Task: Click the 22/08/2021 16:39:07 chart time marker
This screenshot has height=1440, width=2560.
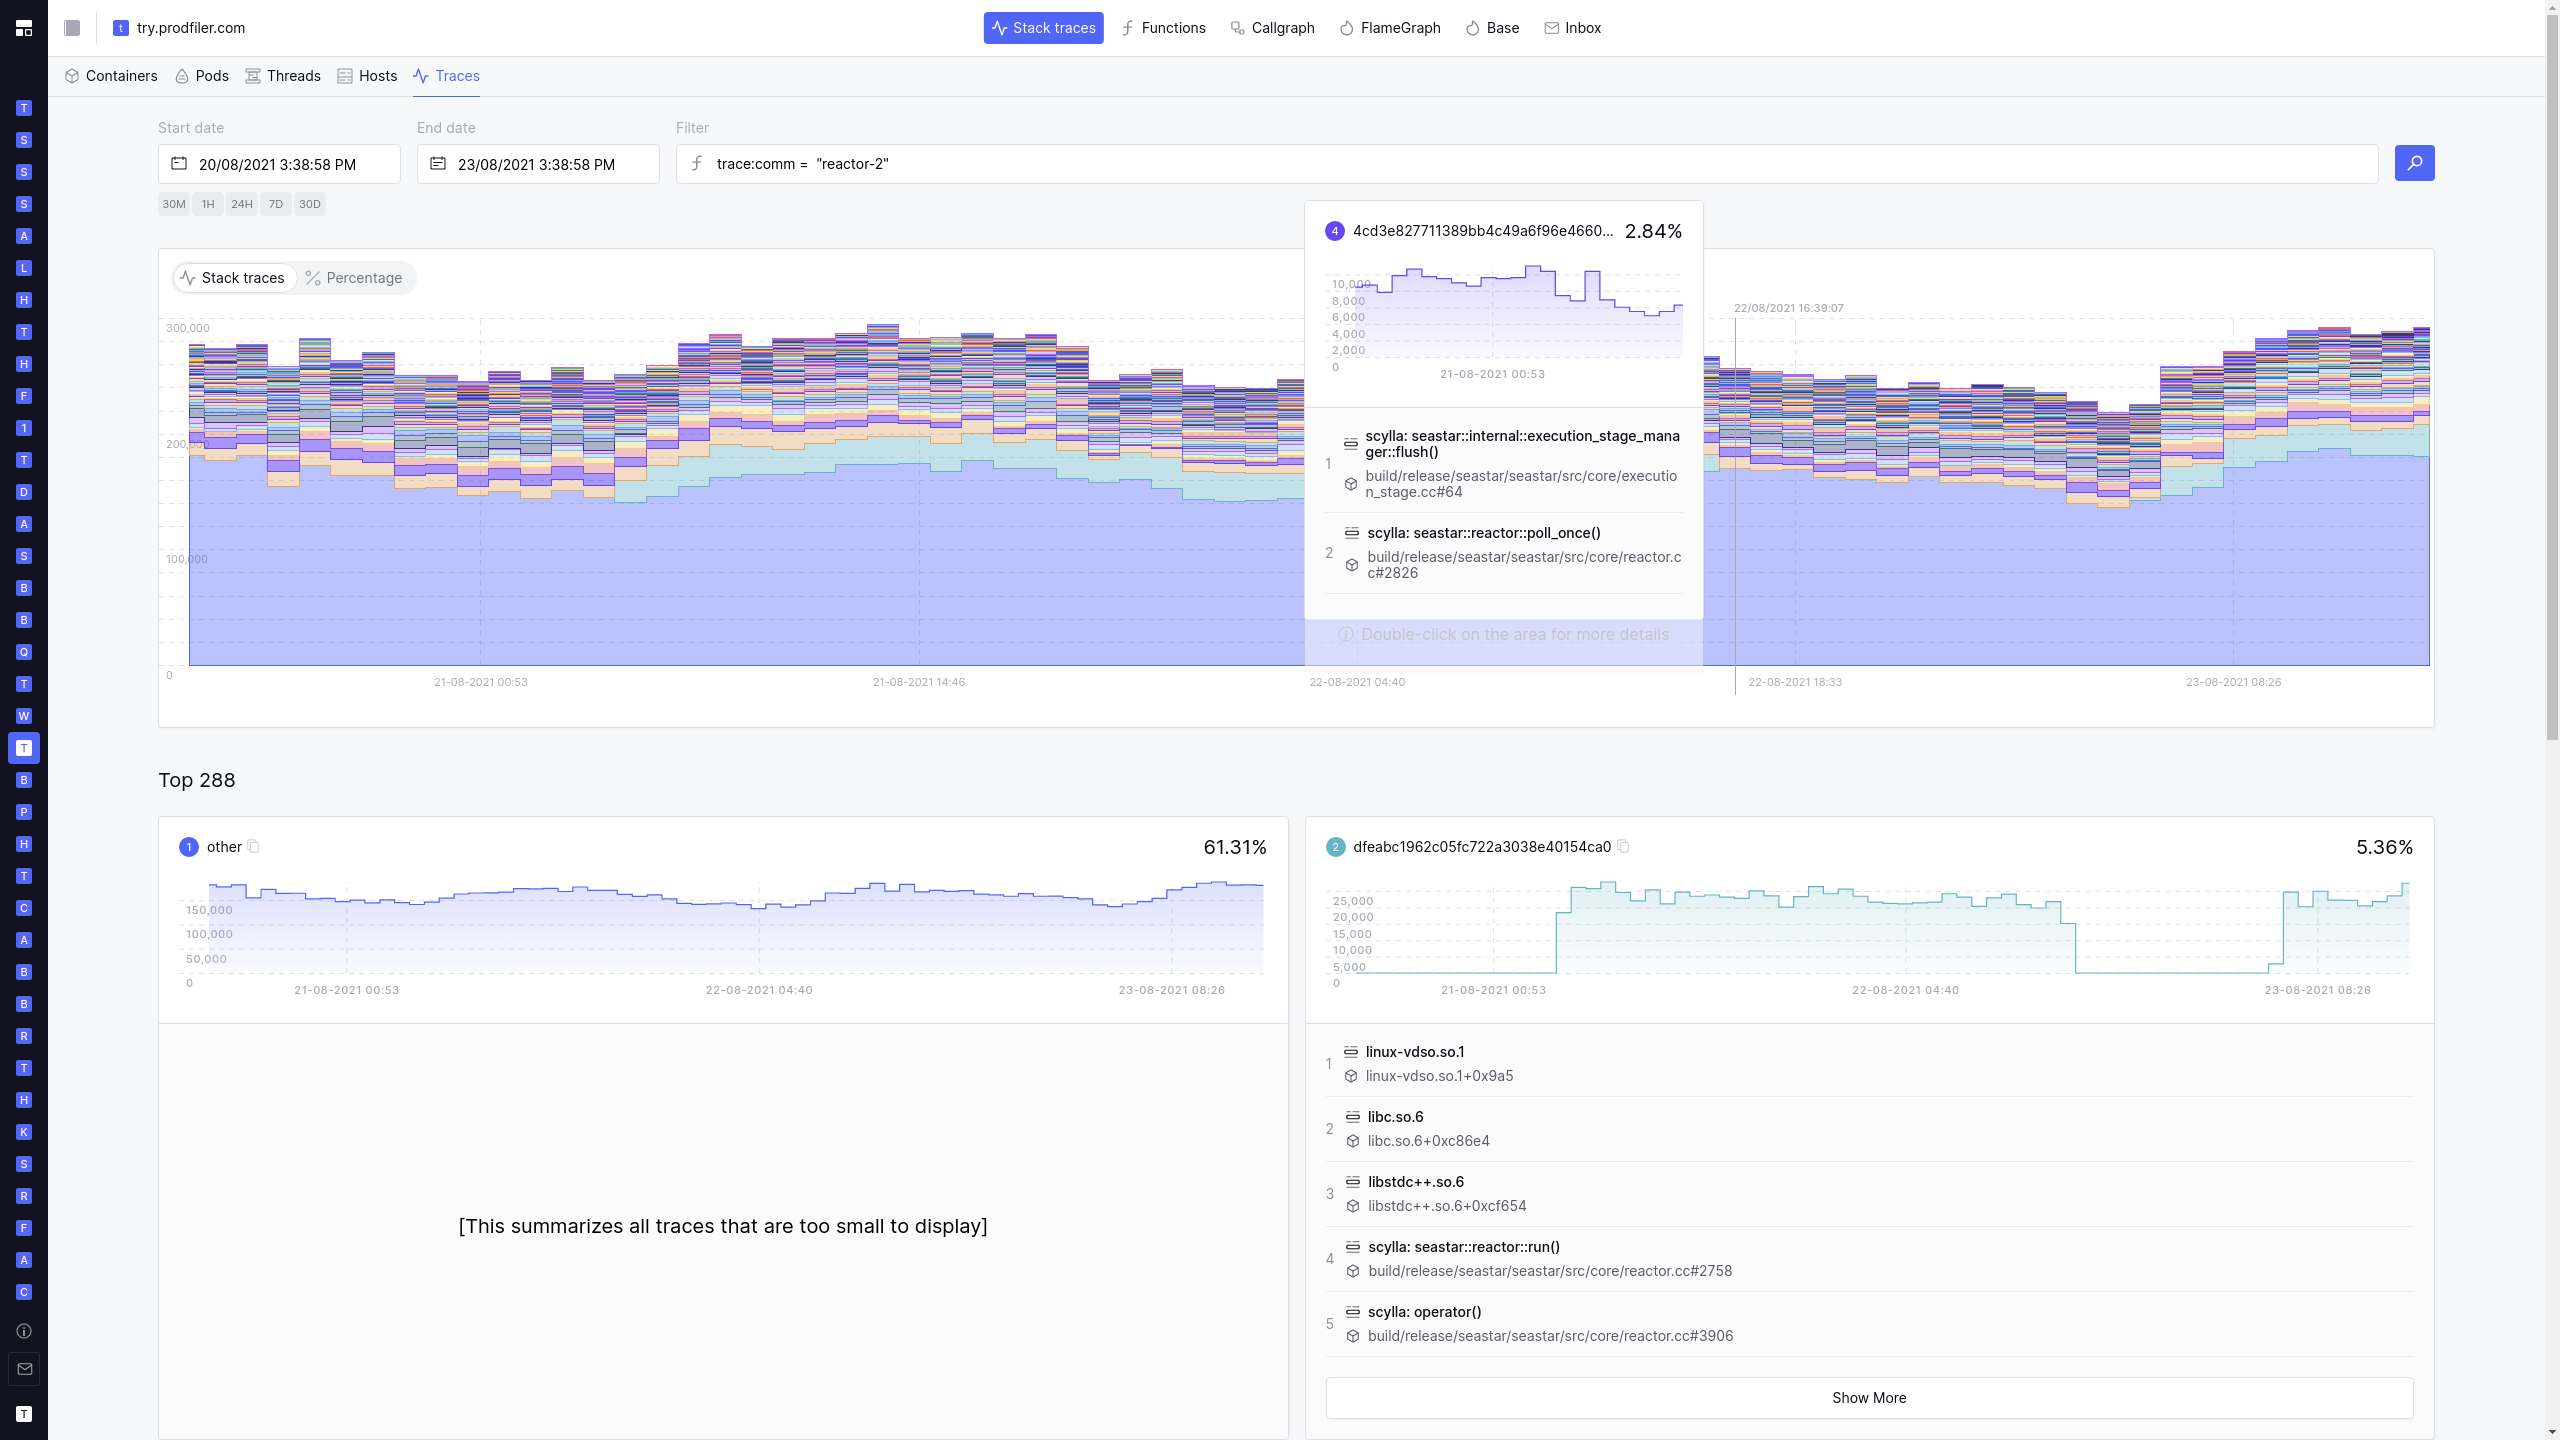Action: [x=1789, y=308]
